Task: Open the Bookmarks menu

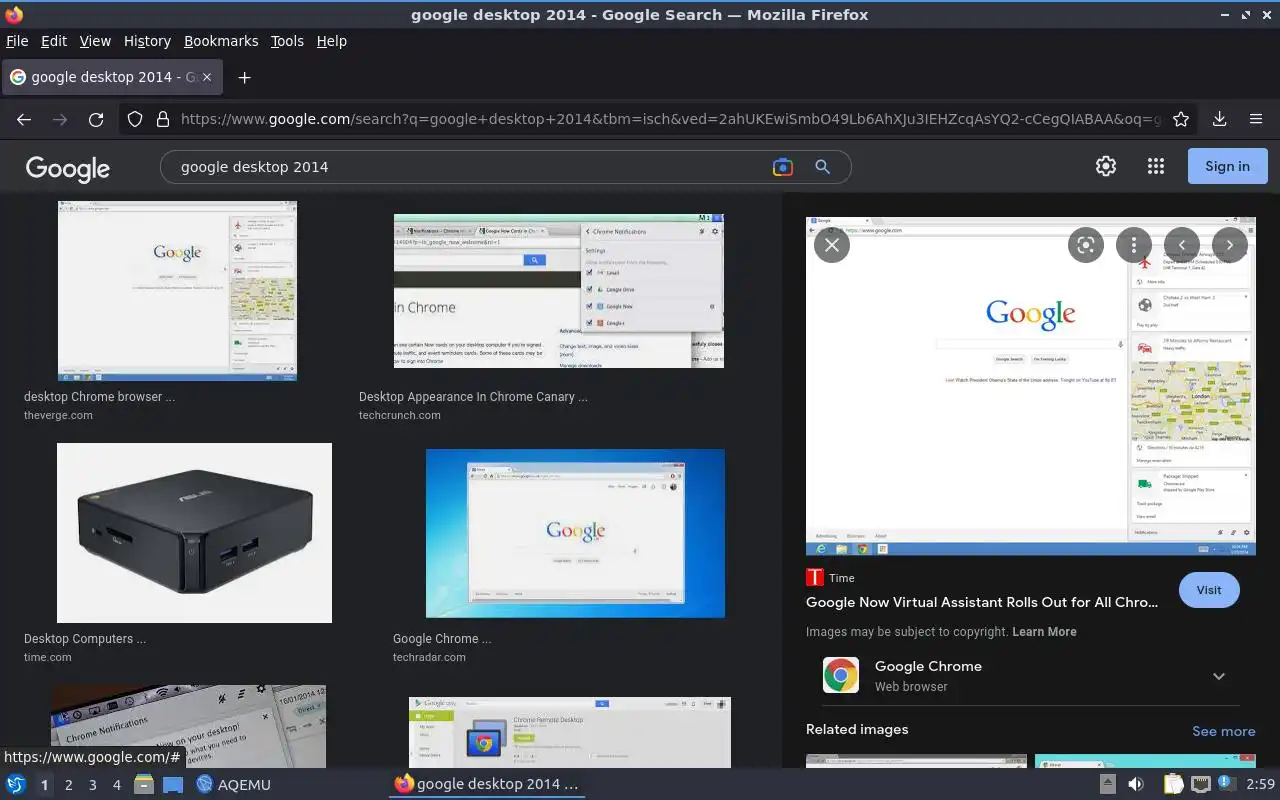Action: click(221, 41)
